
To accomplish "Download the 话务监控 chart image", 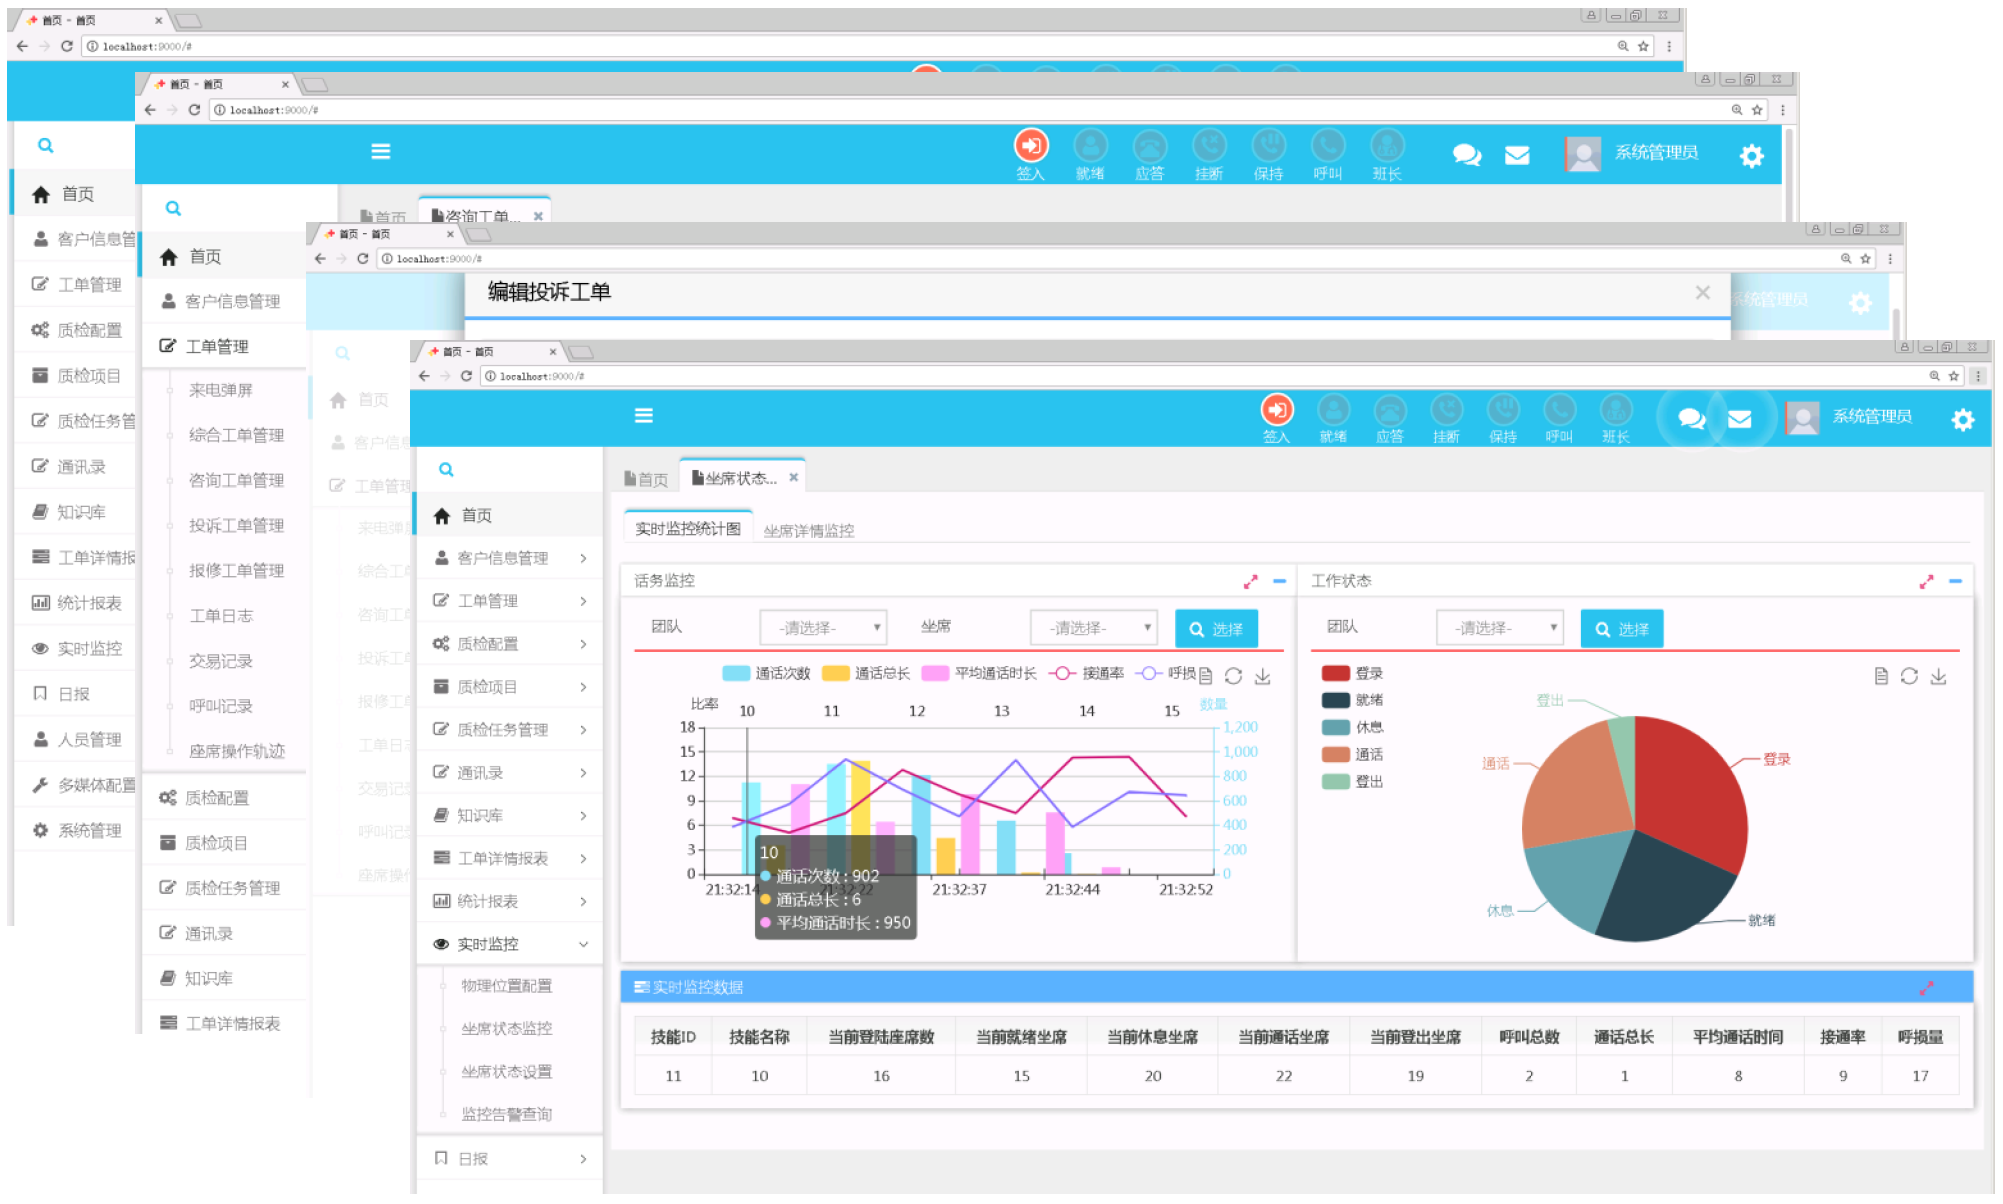I will click(1263, 677).
